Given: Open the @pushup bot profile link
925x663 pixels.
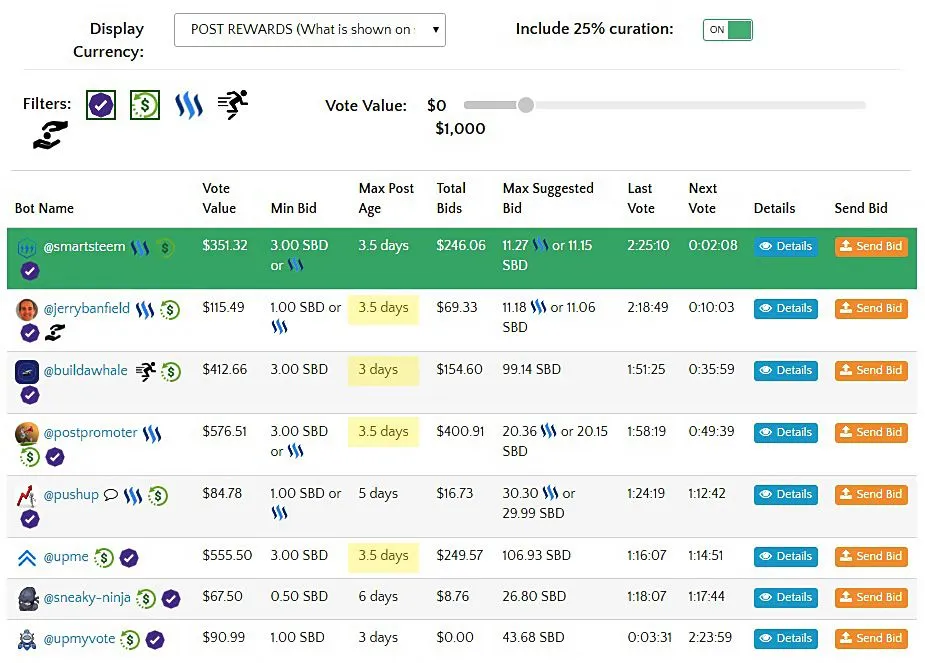Looking at the screenshot, I should click(x=71, y=495).
